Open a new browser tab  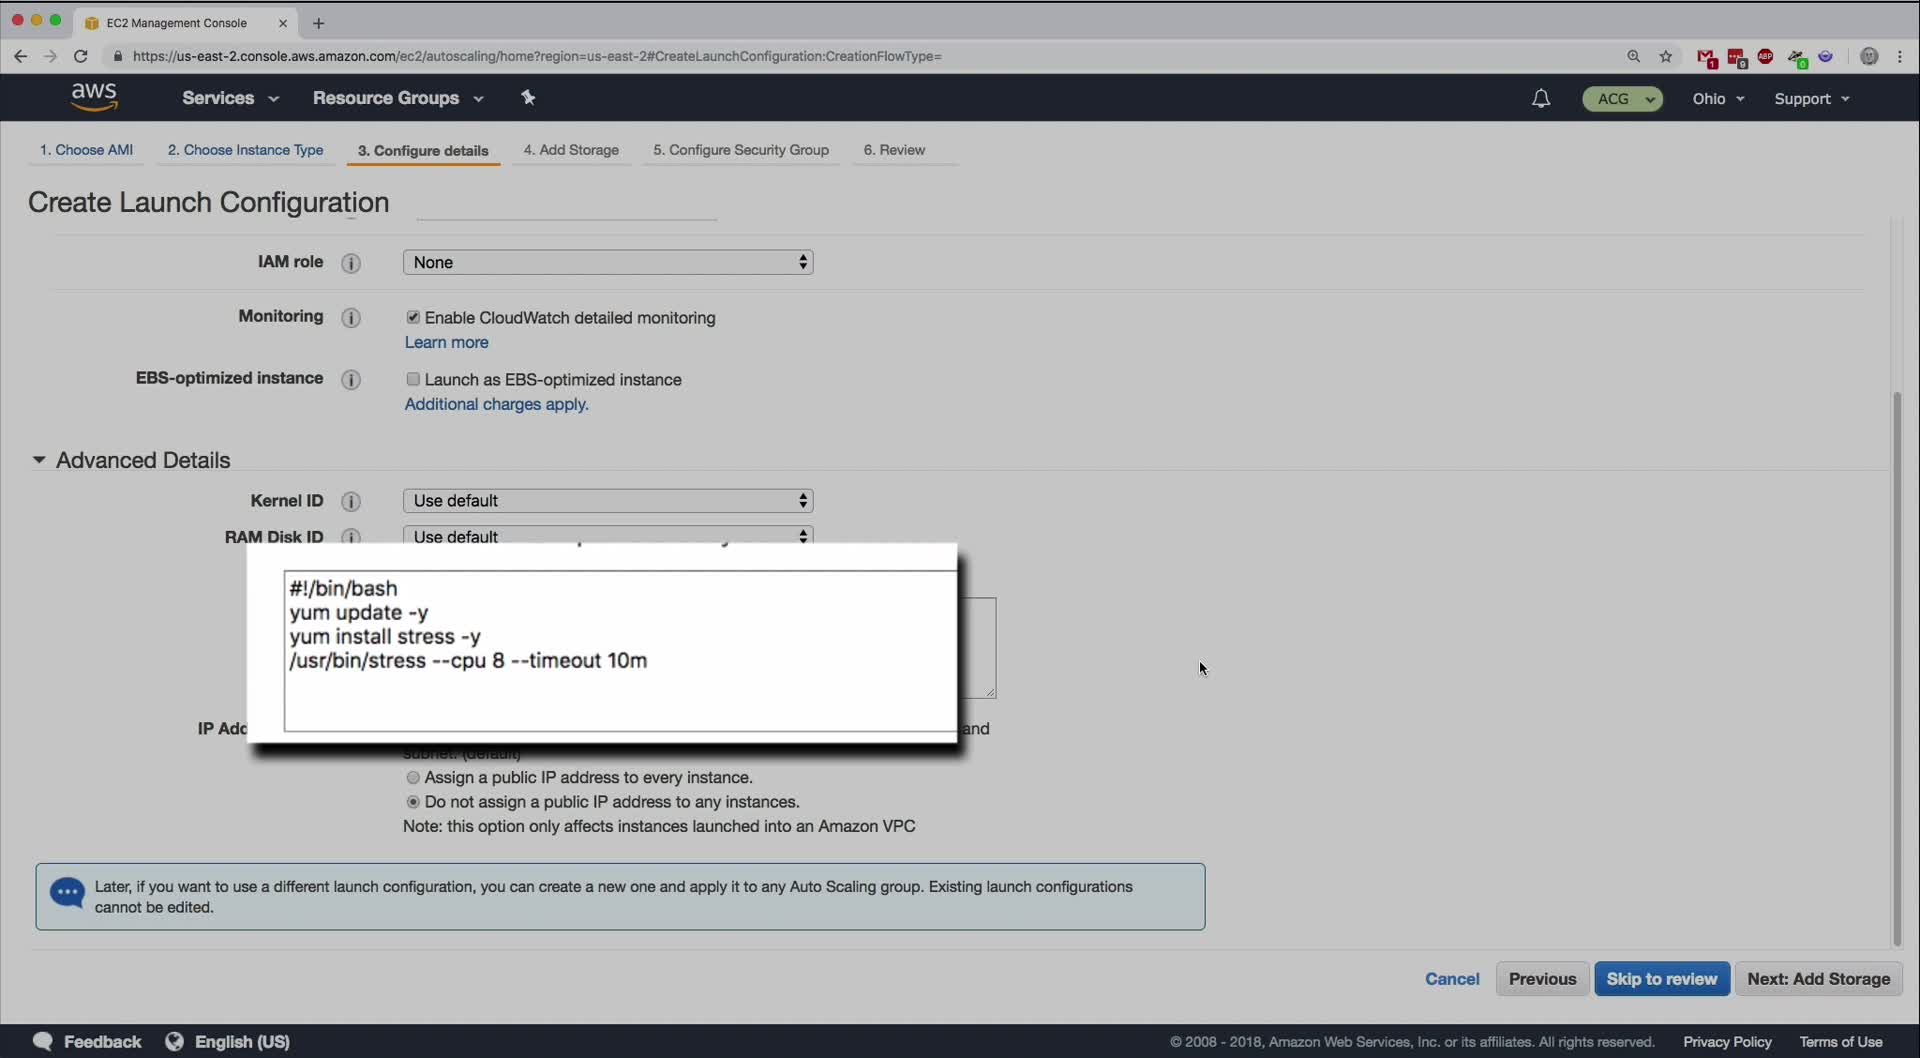(319, 23)
